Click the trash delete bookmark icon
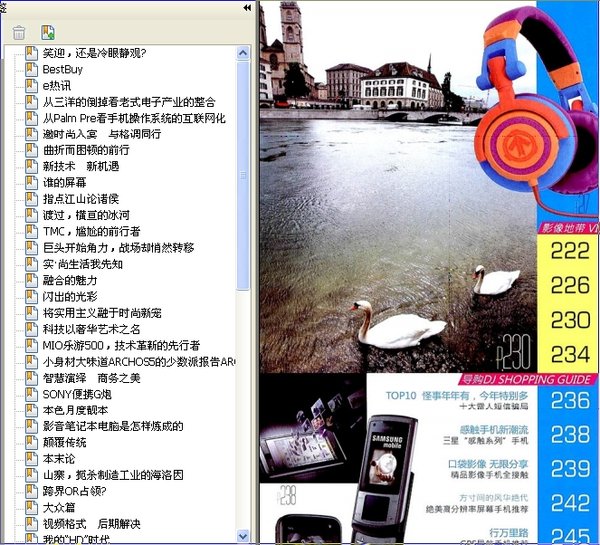The image size is (600, 545). [x=18, y=33]
